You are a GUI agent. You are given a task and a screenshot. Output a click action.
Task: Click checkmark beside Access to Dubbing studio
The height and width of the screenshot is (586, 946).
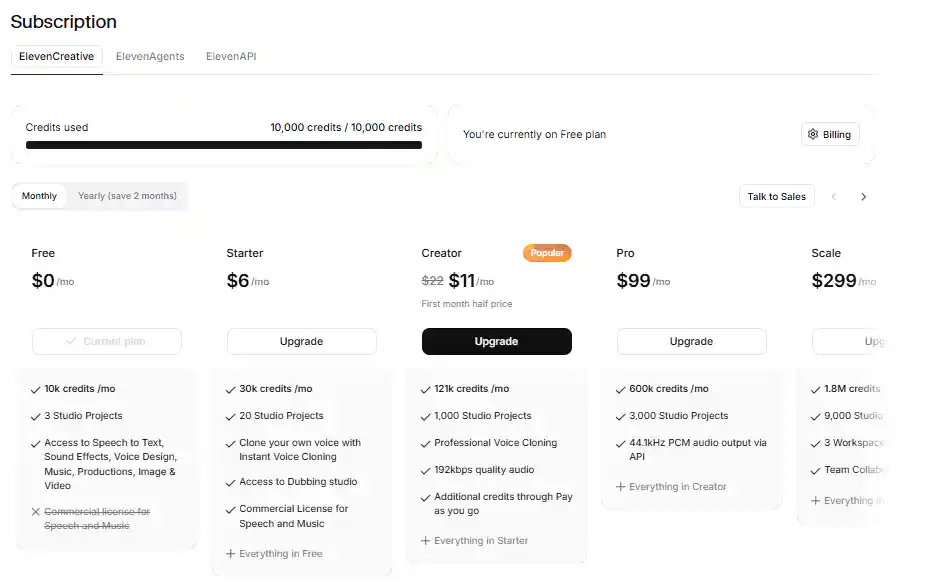(x=230, y=483)
